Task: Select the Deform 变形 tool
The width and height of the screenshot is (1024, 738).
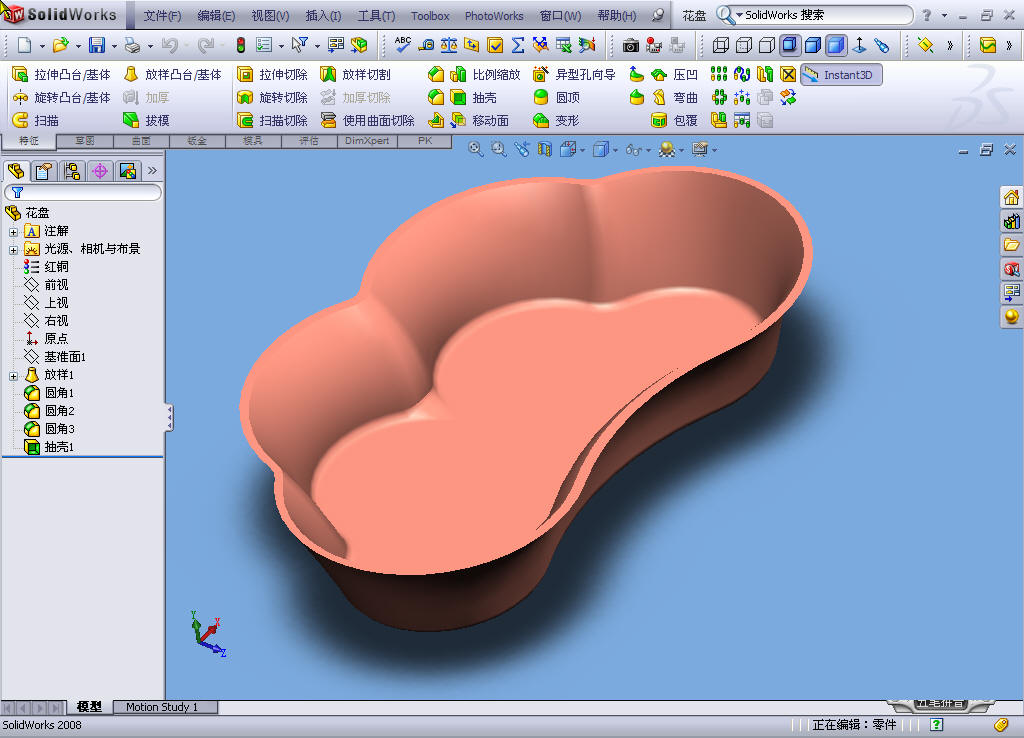Action: pyautogui.click(x=556, y=120)
